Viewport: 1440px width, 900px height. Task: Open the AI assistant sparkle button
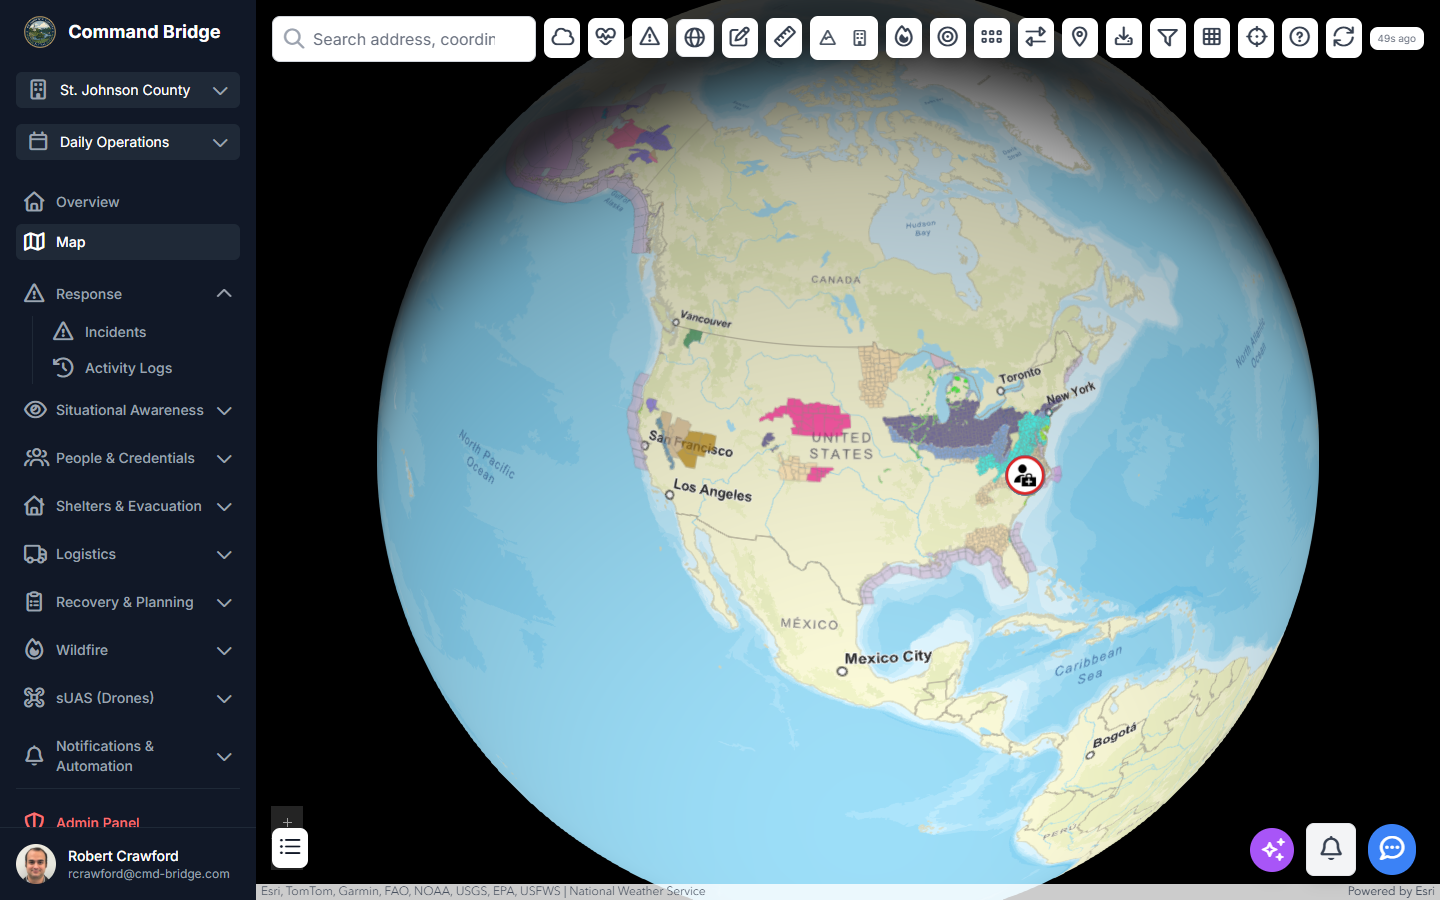(1271, 849)
